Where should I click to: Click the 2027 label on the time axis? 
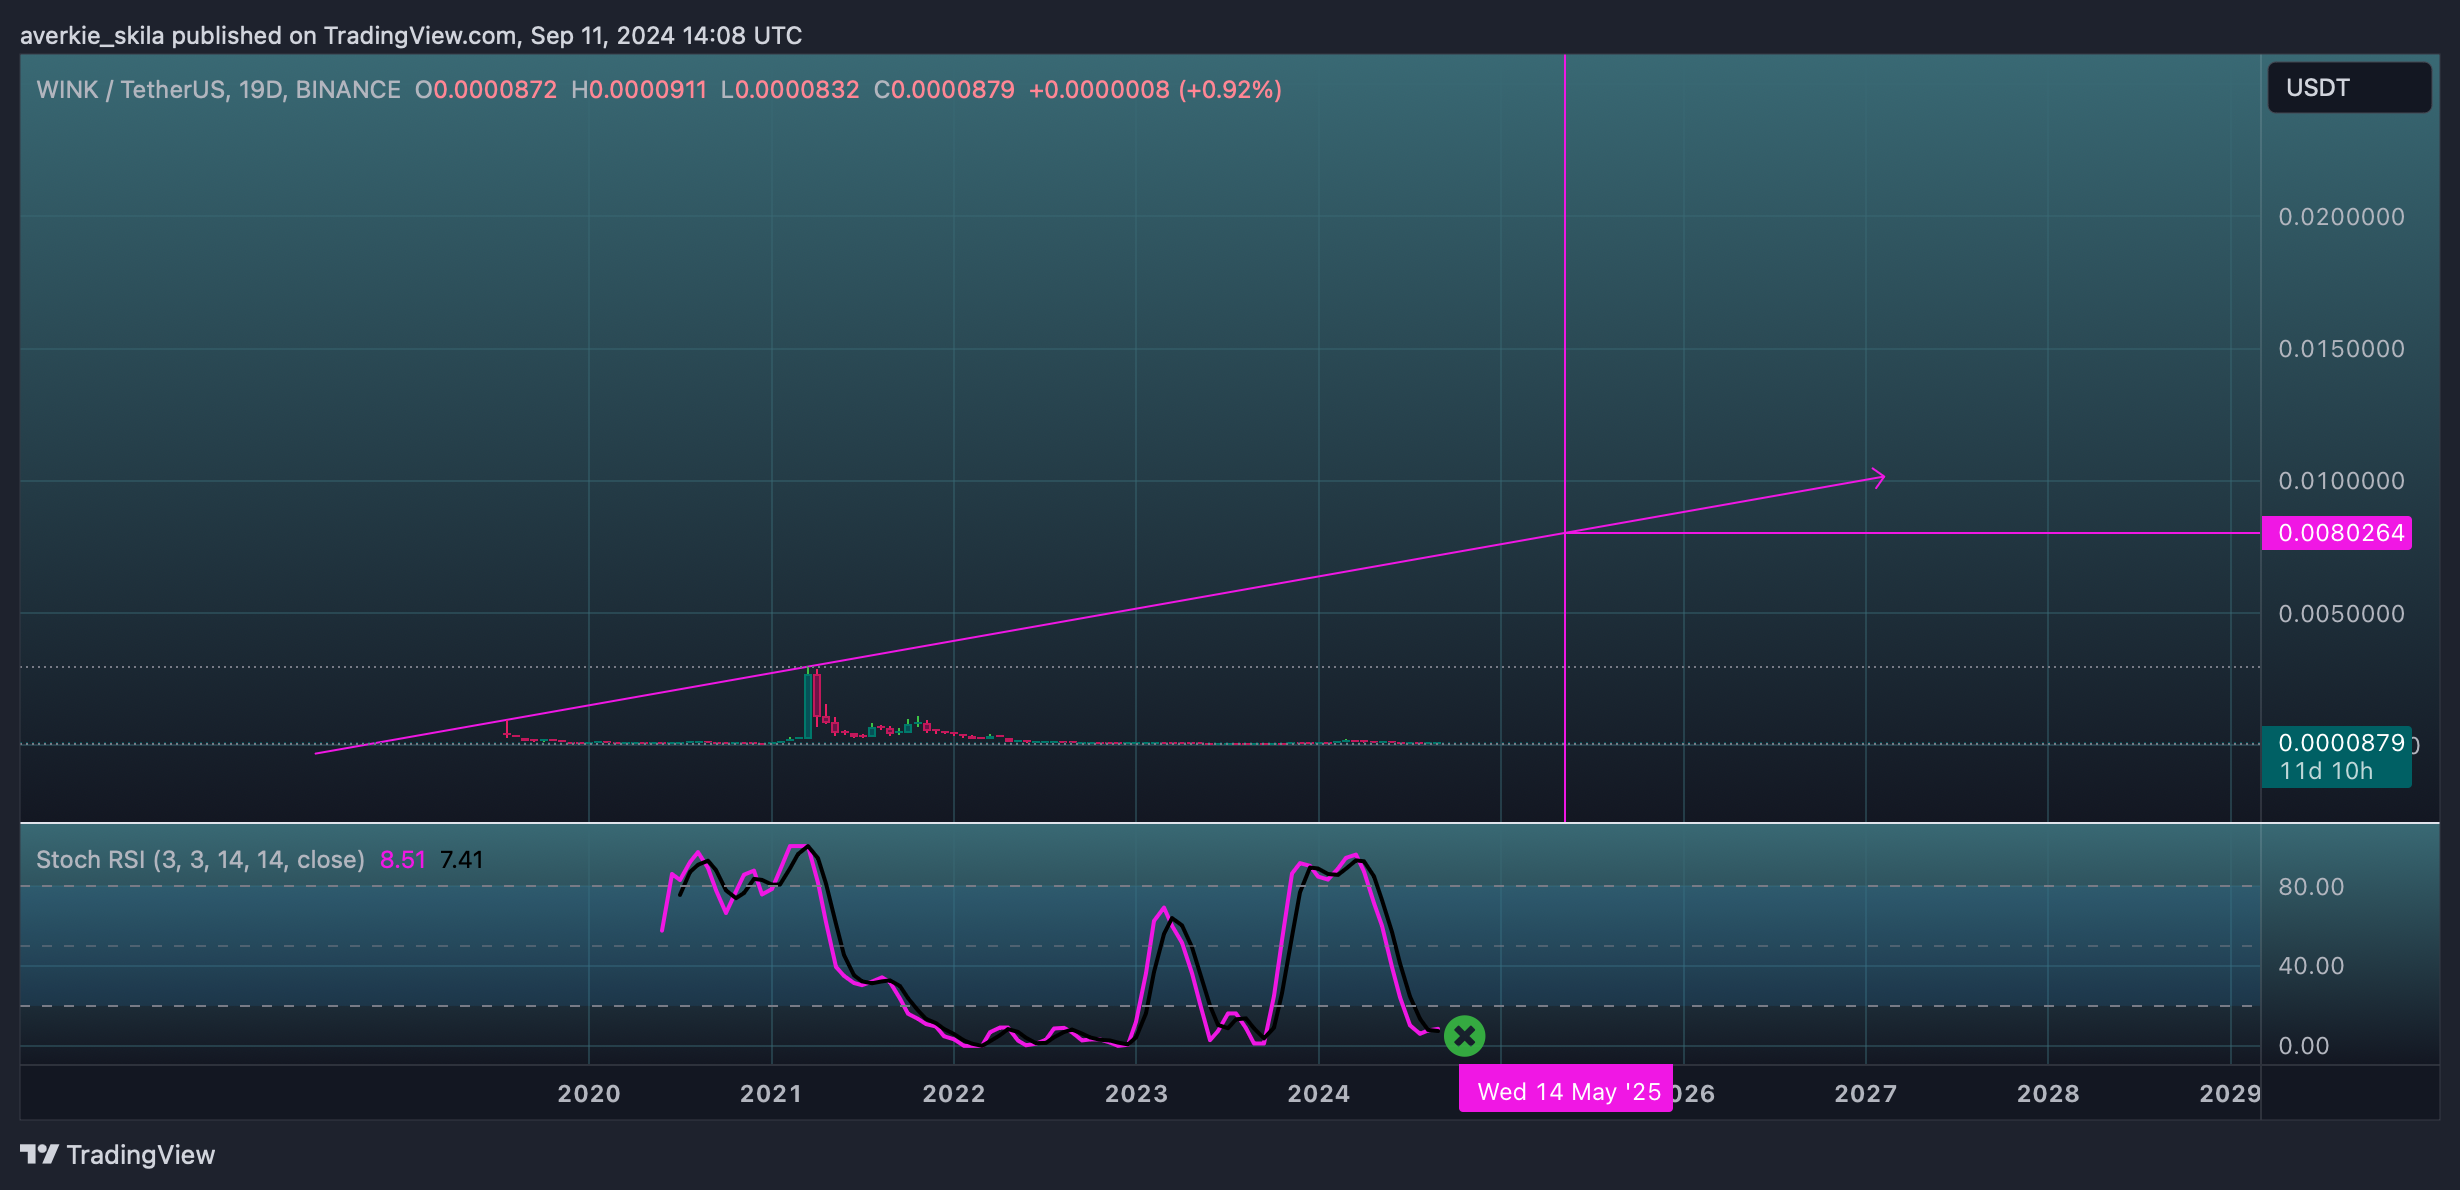[x=1866, y=1094]
